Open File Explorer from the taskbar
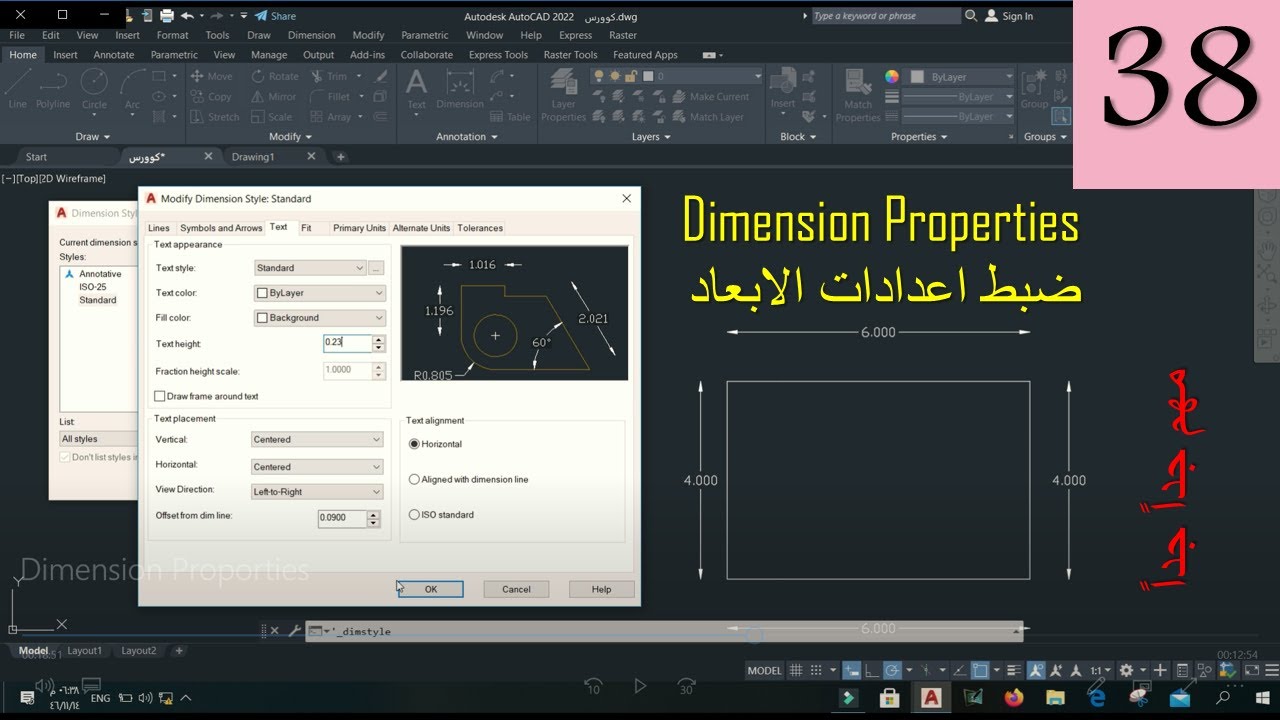 coord(1055,697)
